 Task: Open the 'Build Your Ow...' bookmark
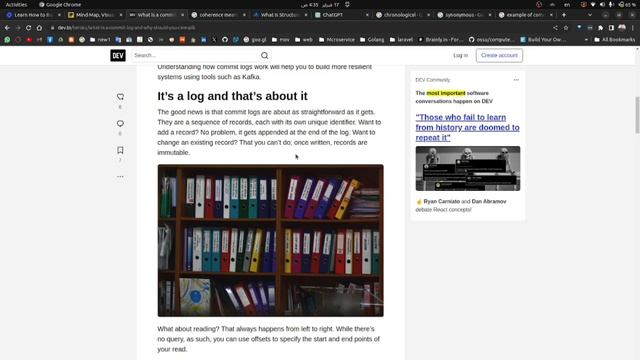[543, 40]
